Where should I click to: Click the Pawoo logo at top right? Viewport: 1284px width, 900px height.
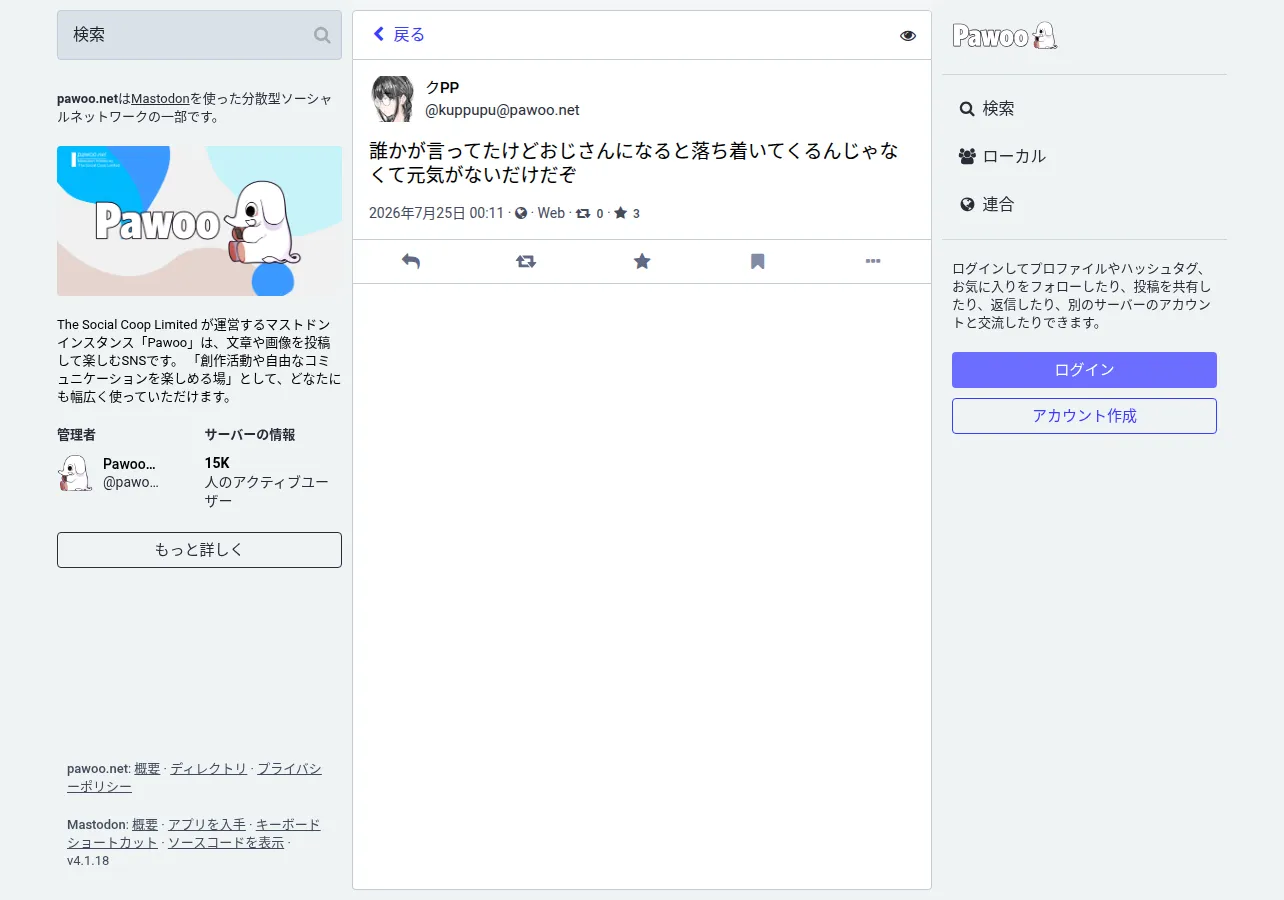coord(1005,36)
